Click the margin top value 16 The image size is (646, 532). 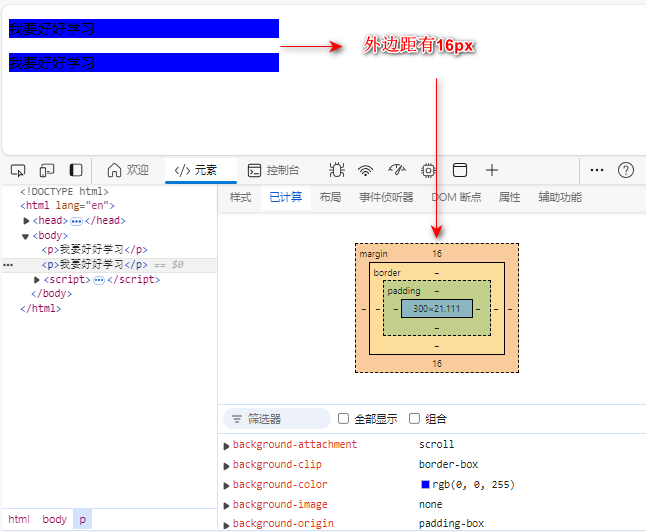pos(437,254)
